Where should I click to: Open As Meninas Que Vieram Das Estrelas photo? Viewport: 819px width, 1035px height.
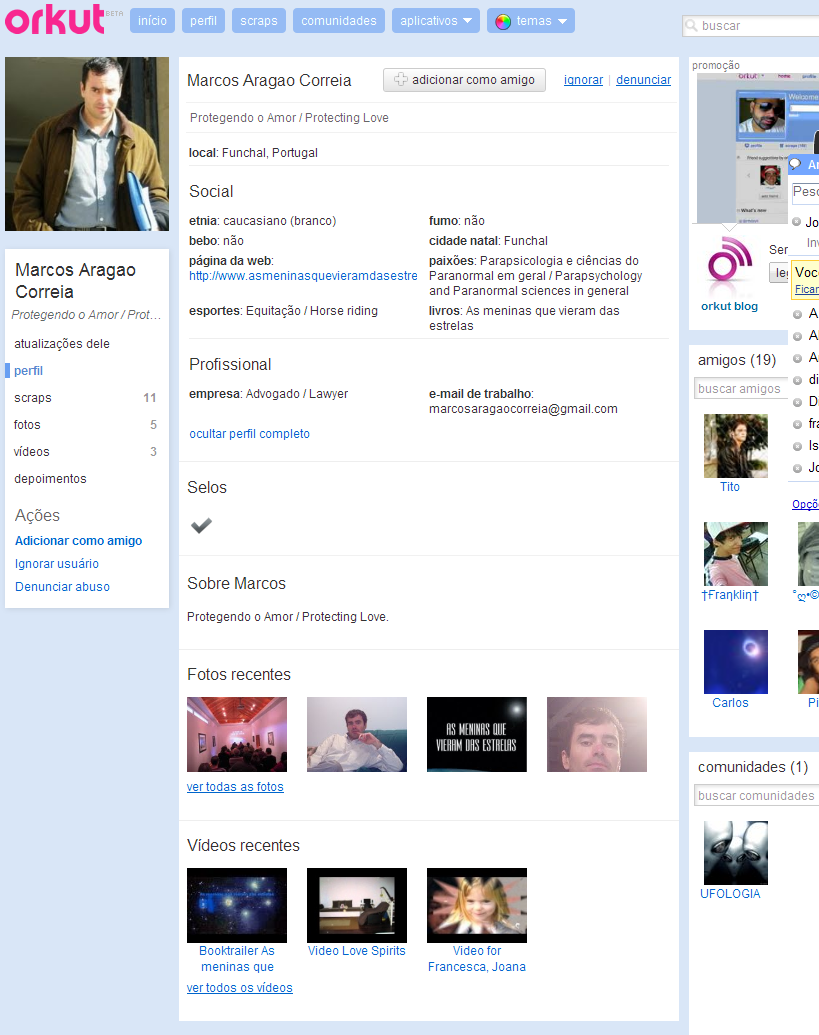[477, 734]
